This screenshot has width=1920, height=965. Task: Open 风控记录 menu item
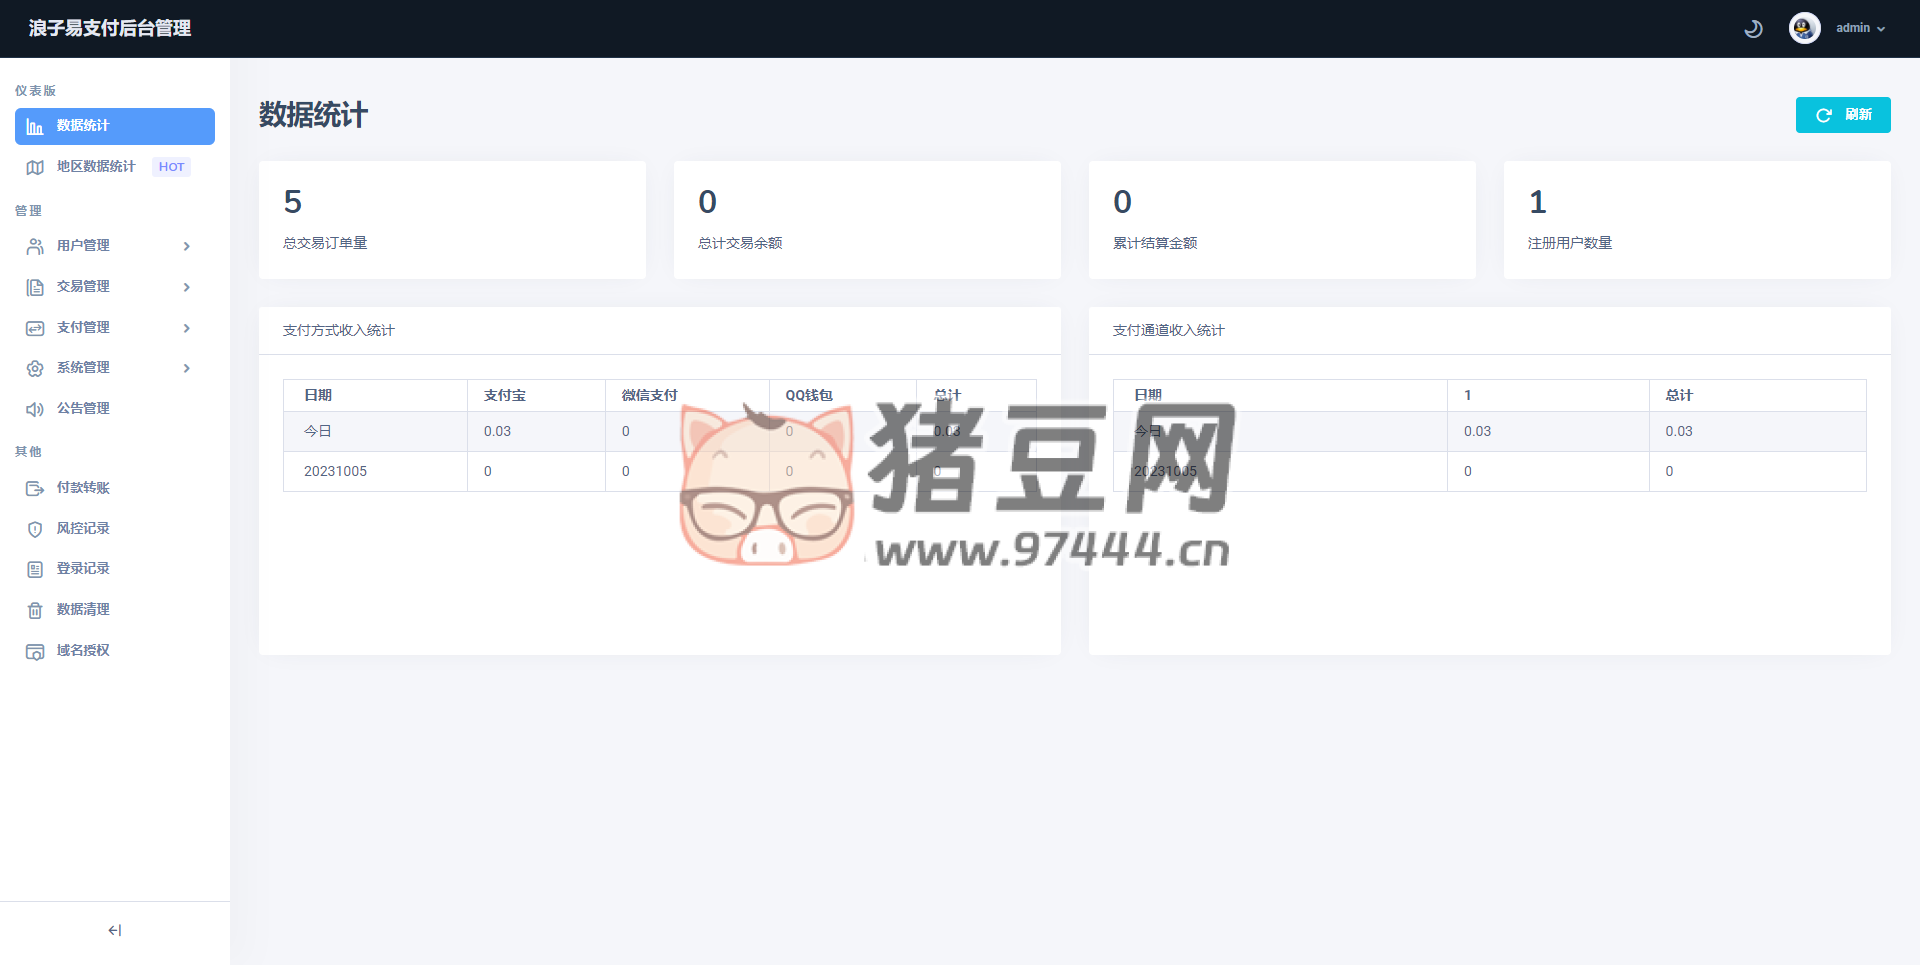(115, 528)
